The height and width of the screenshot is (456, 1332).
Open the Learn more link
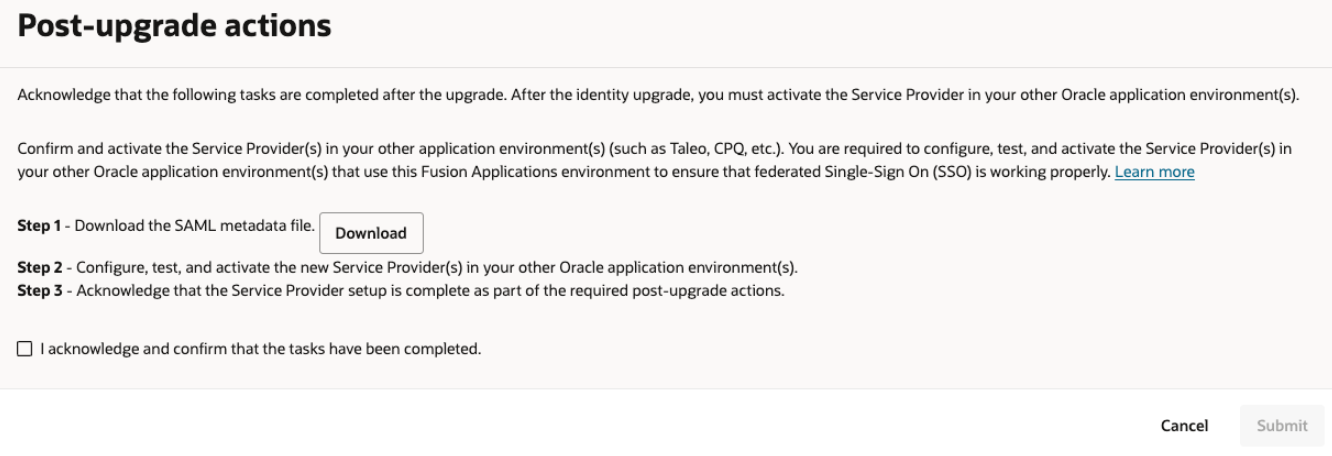pos(1154,172)
